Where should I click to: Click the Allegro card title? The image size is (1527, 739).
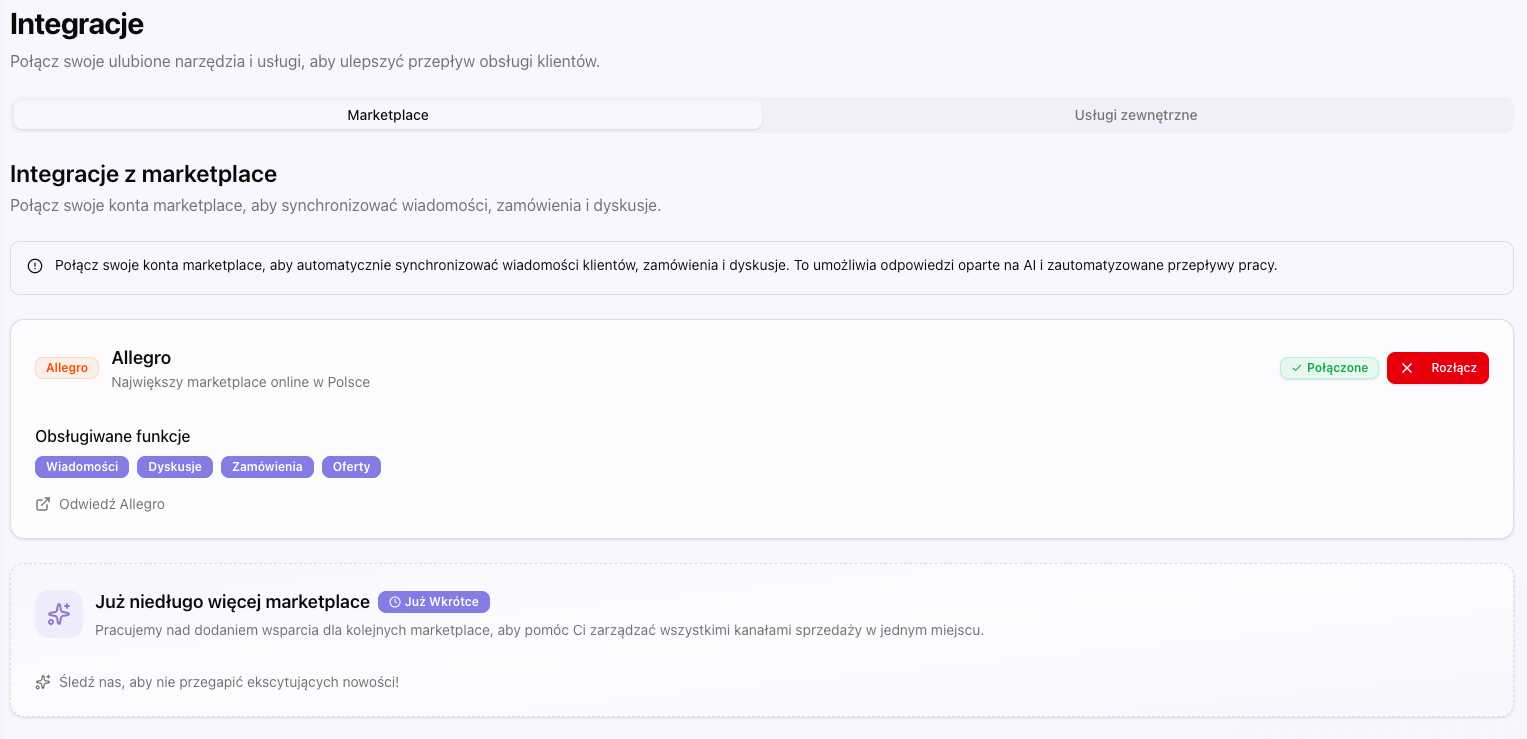click(x=141, y=358)
